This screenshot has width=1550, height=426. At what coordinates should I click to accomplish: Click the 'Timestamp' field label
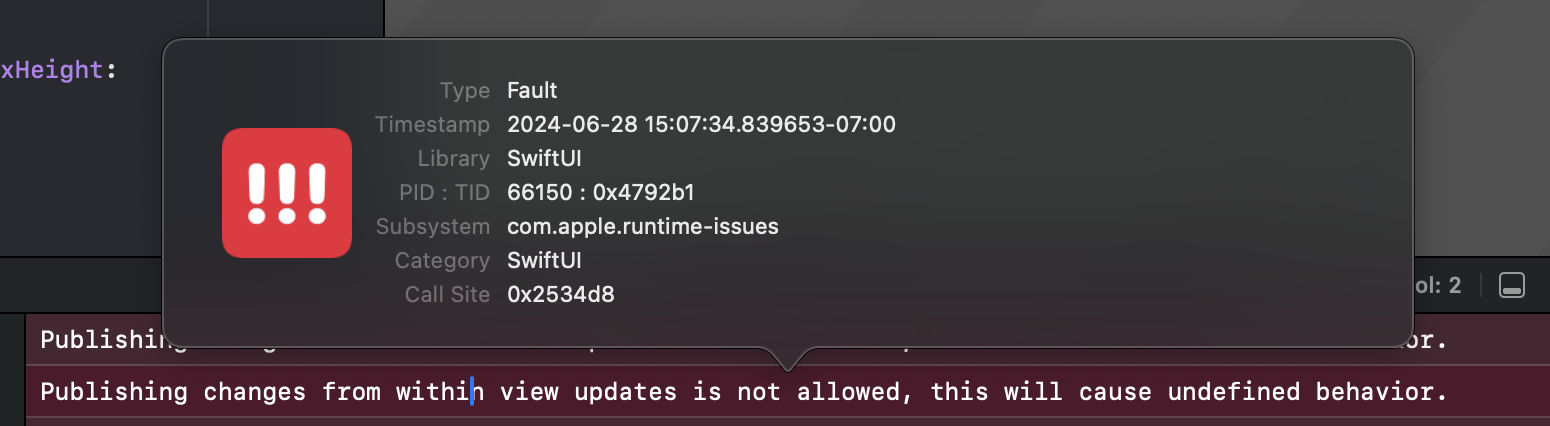[x=432, y=125]
